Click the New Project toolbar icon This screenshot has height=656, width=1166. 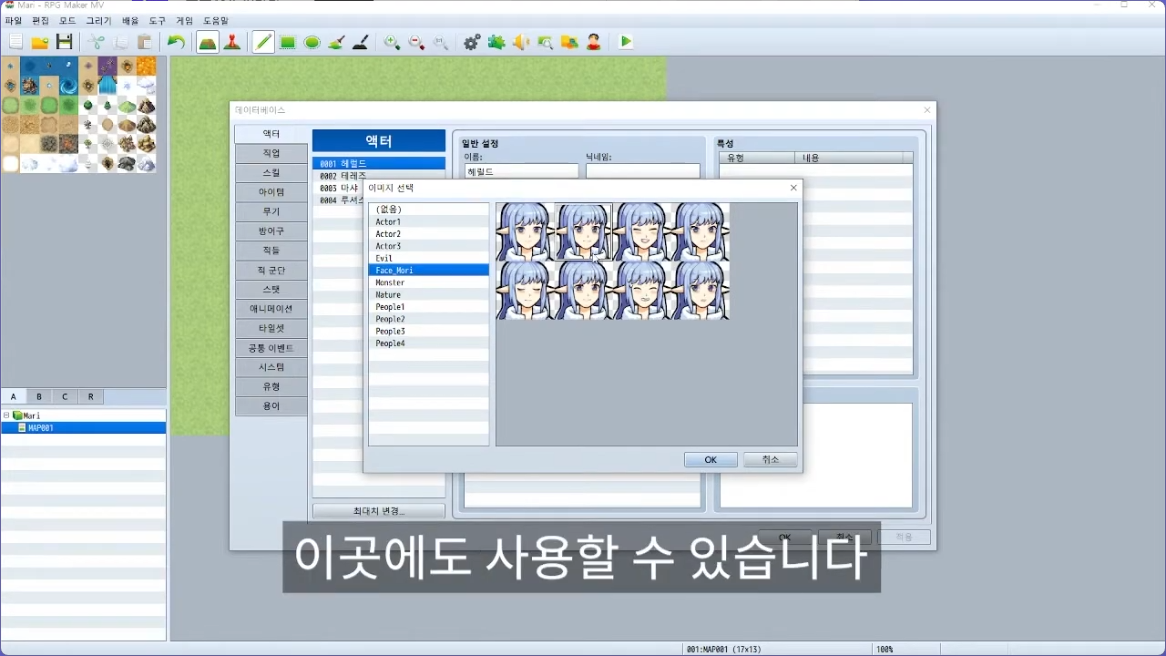tap(16, 42)
